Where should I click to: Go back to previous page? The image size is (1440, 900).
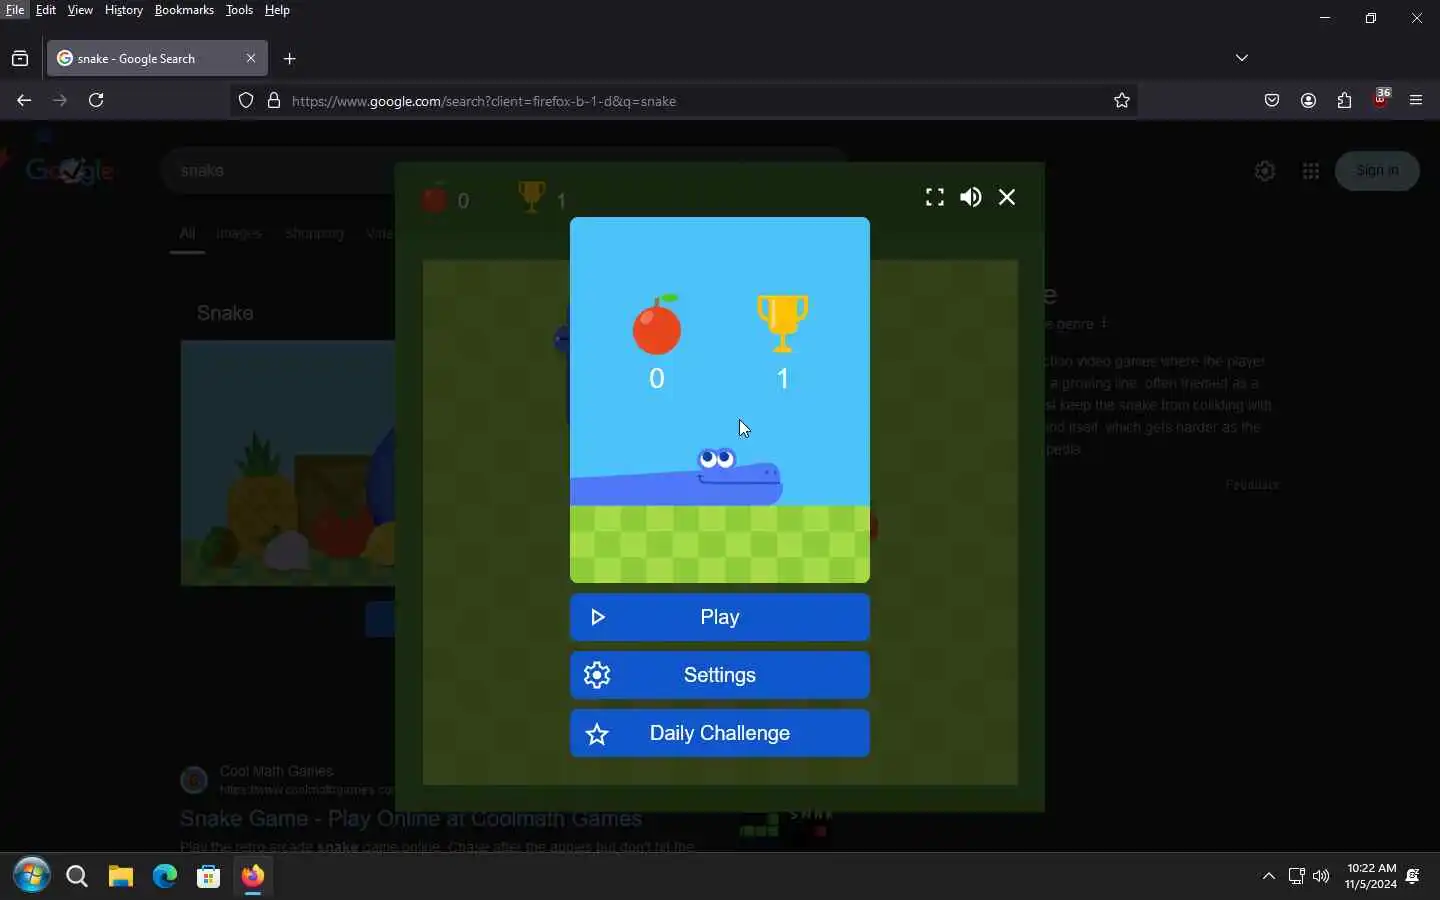[24, 100]
